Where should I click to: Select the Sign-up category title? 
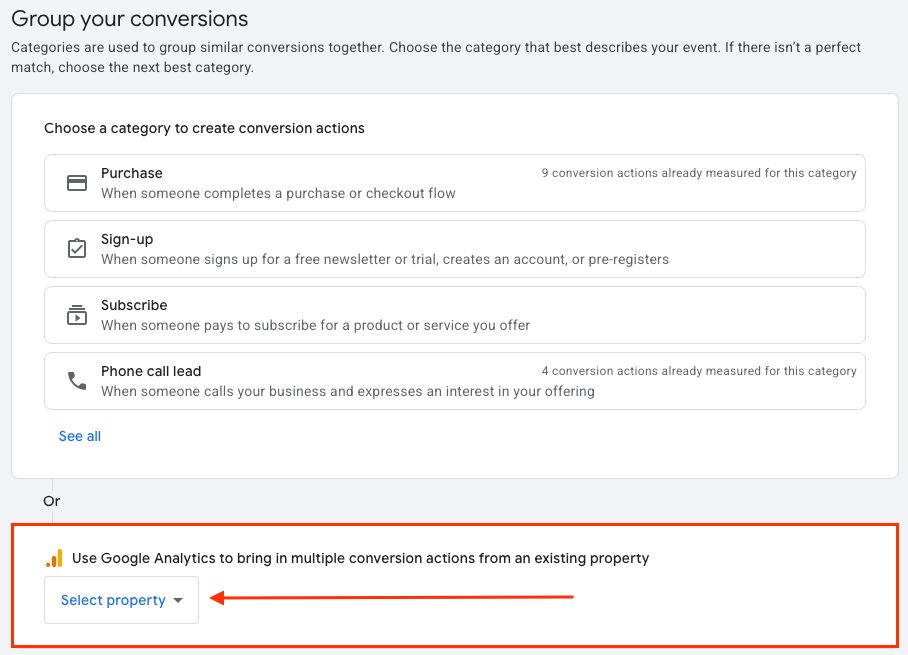[x=127, y=239]
